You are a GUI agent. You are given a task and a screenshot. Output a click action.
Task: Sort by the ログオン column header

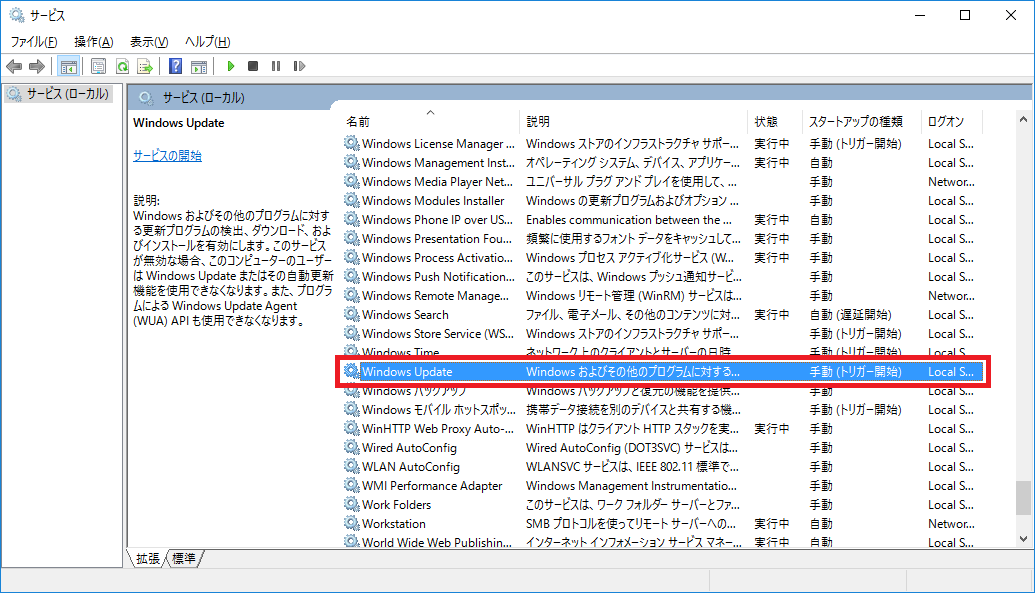pyautogui.click(x=952, y=122)
